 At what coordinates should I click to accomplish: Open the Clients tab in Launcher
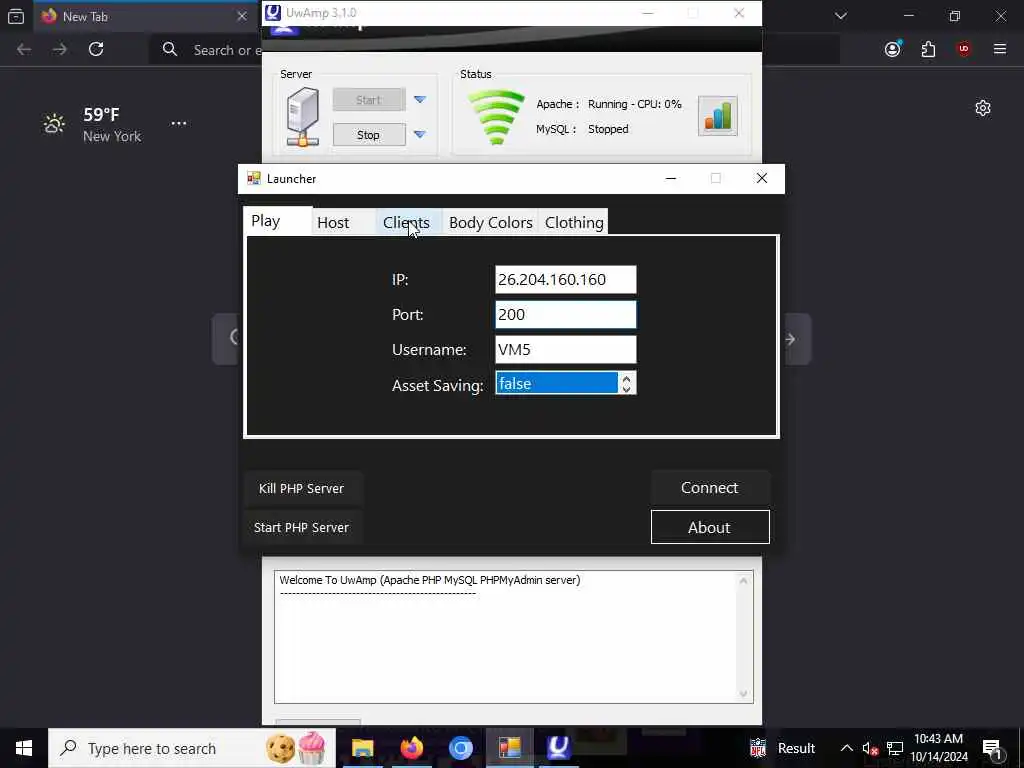408,223
